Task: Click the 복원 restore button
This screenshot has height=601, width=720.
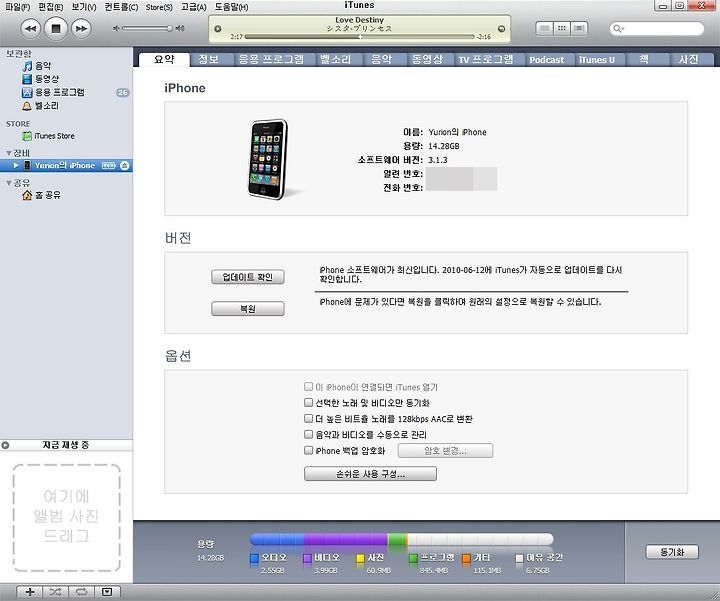Action: click(x=248, y=309)
